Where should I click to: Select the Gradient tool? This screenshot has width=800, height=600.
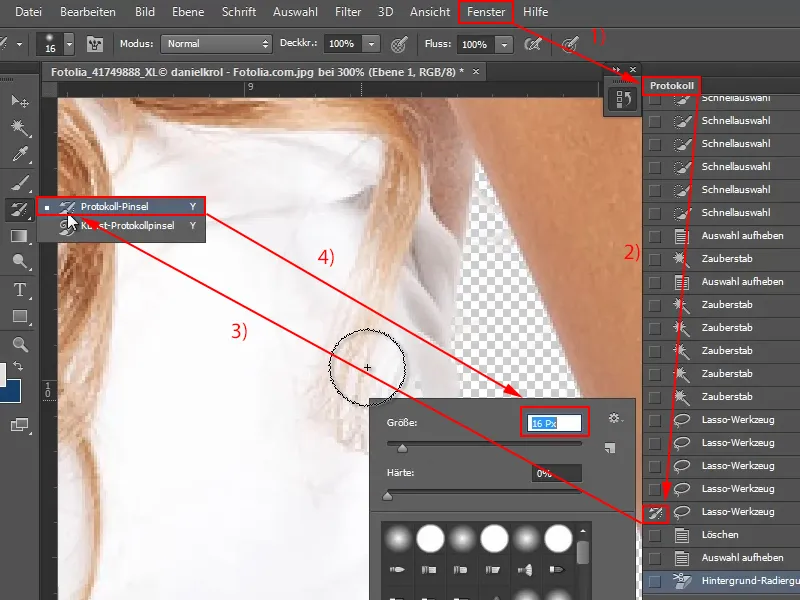coord(19,236)
